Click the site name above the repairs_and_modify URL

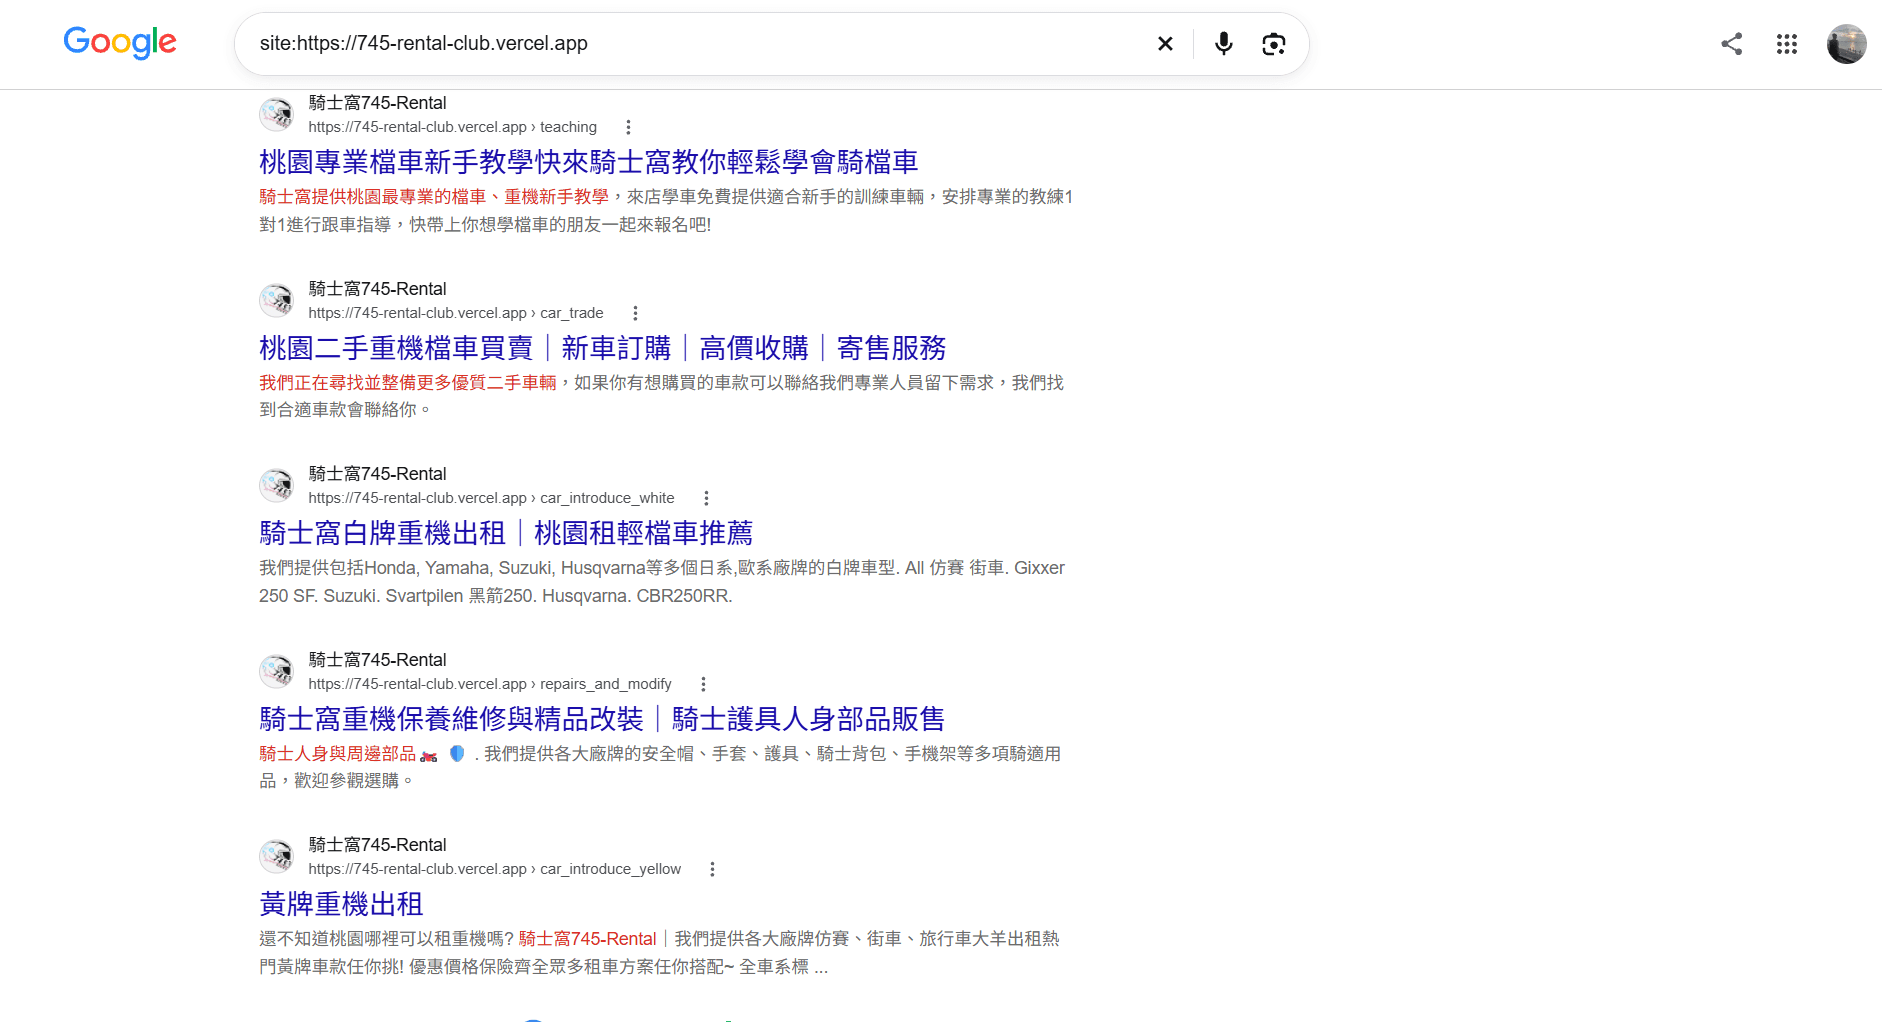pos(377,660)
